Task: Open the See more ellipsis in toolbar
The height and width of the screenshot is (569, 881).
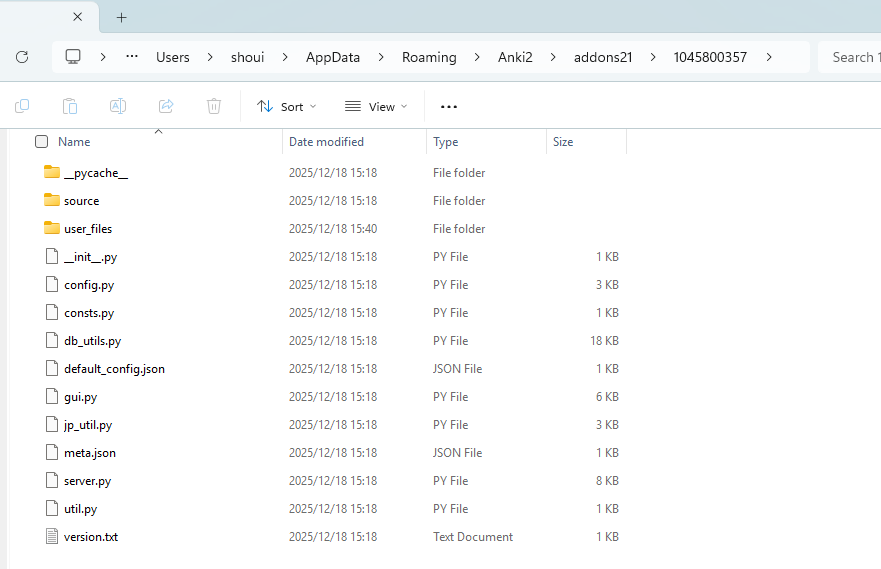Action: 449,107
